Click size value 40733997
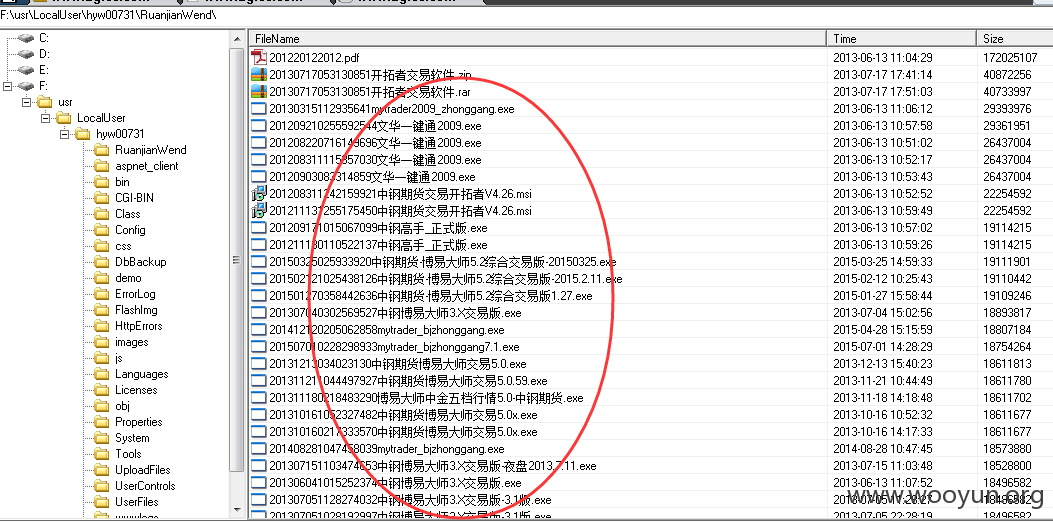The width and height of the screenshot is (1053, 524). coord(1007,92)
